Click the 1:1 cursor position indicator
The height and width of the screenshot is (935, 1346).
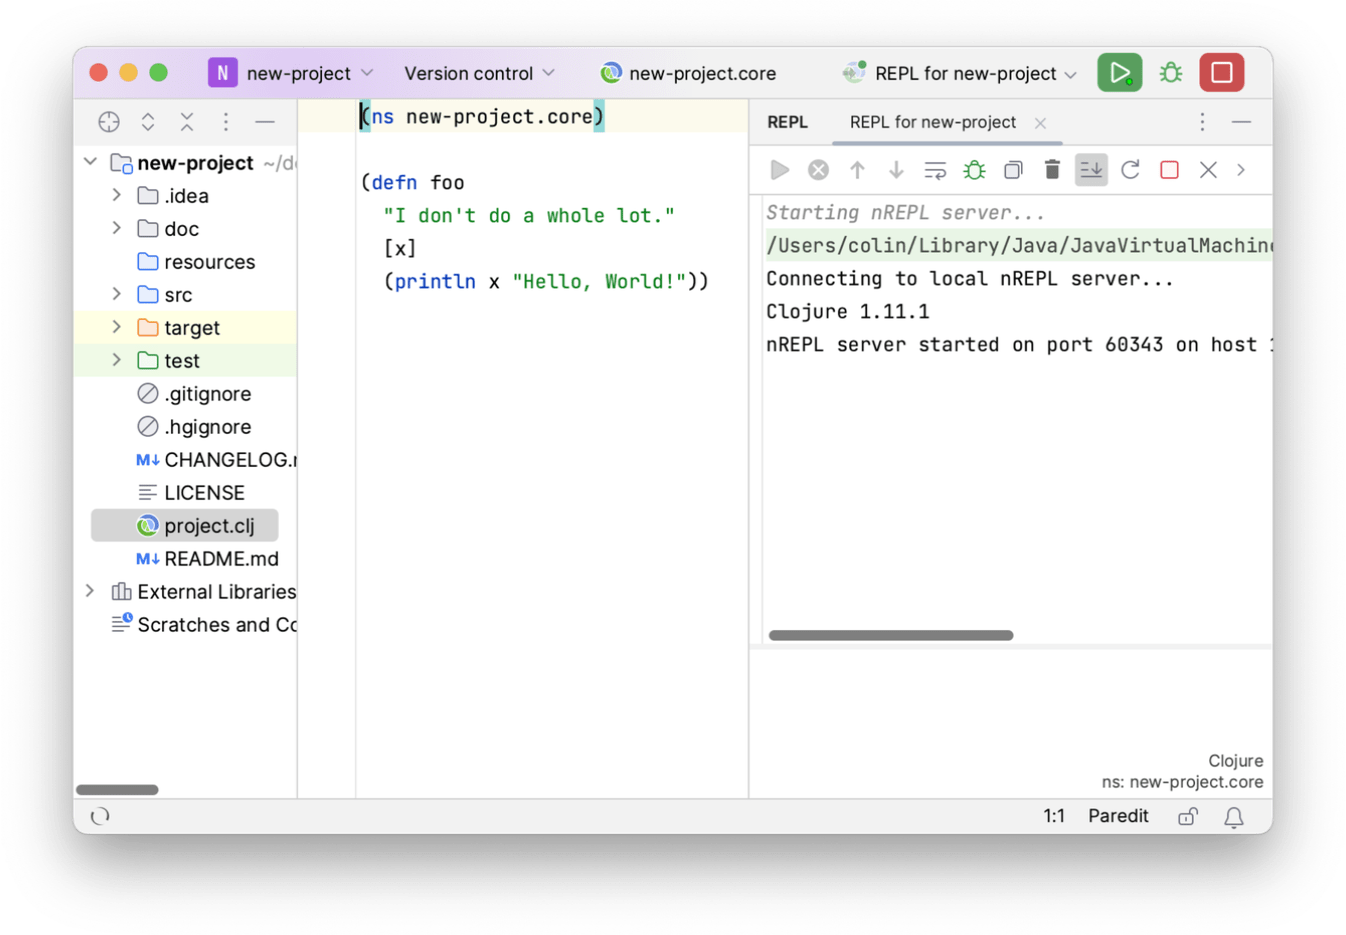tap(1054, 816)
